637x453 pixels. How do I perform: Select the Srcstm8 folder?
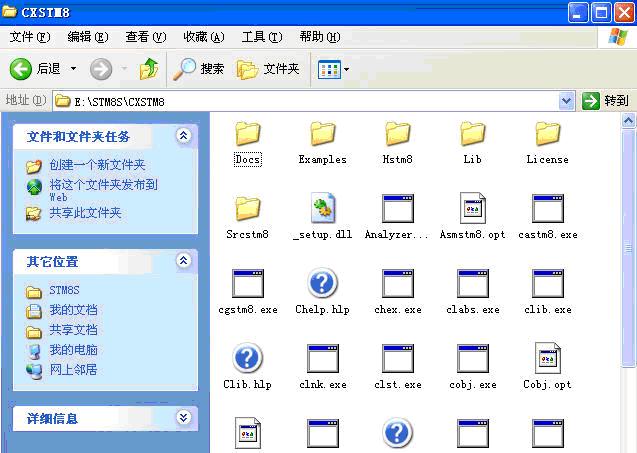click(247, 217)
